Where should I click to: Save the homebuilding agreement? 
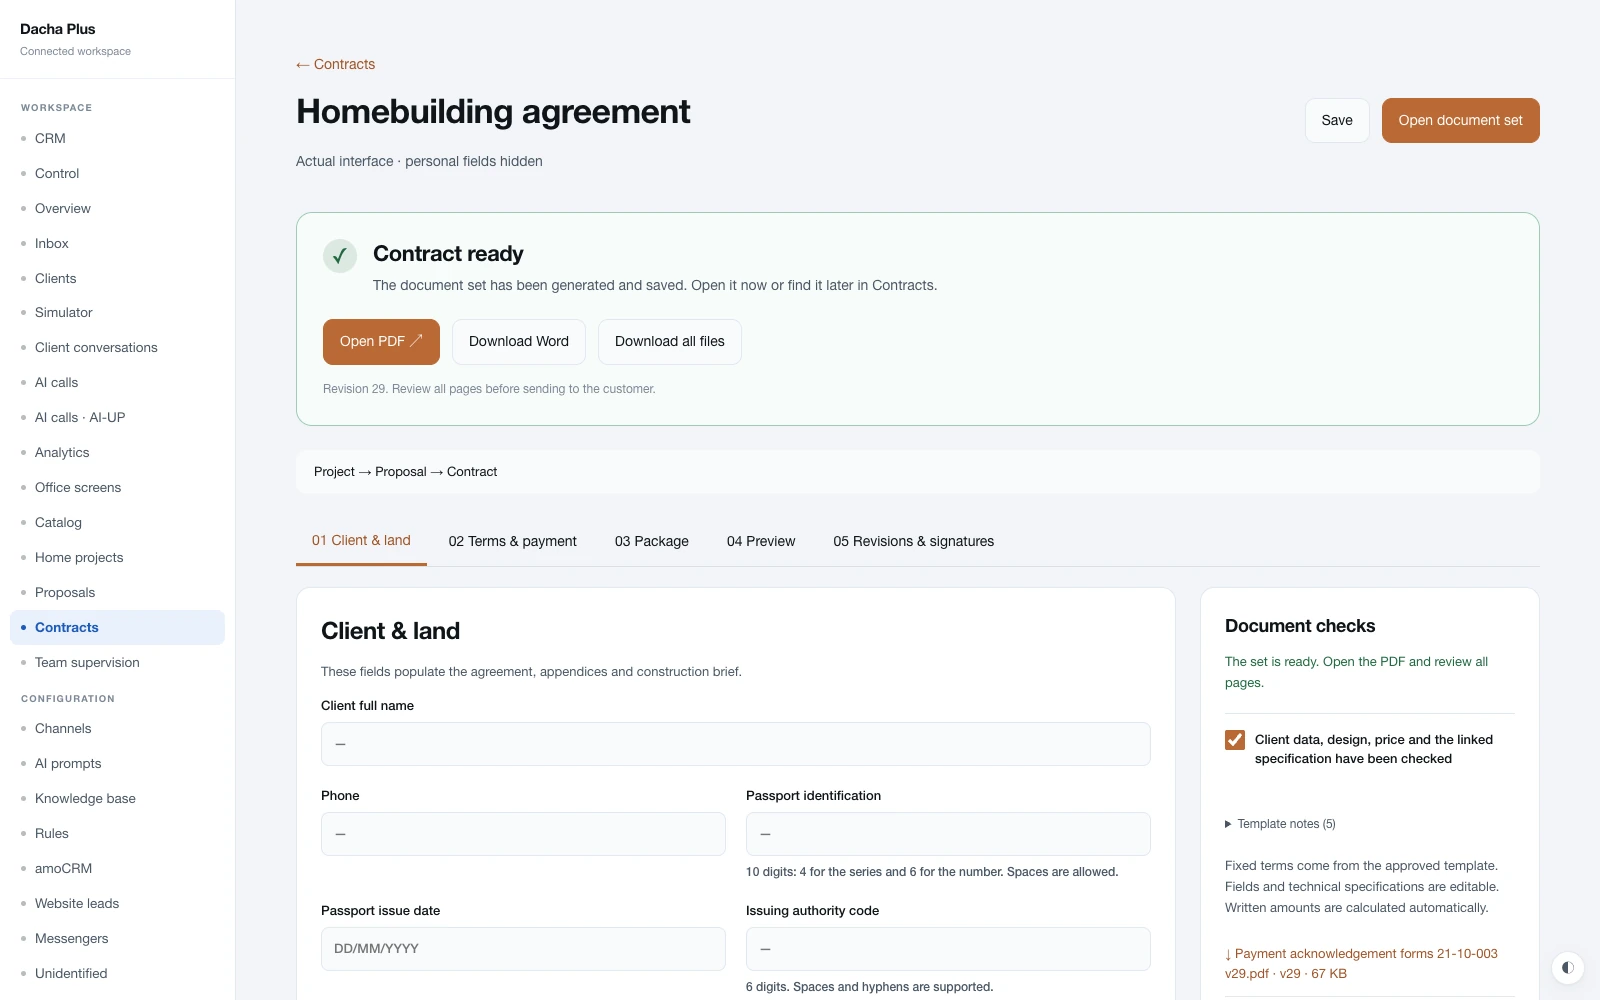tap(1337, 120)
